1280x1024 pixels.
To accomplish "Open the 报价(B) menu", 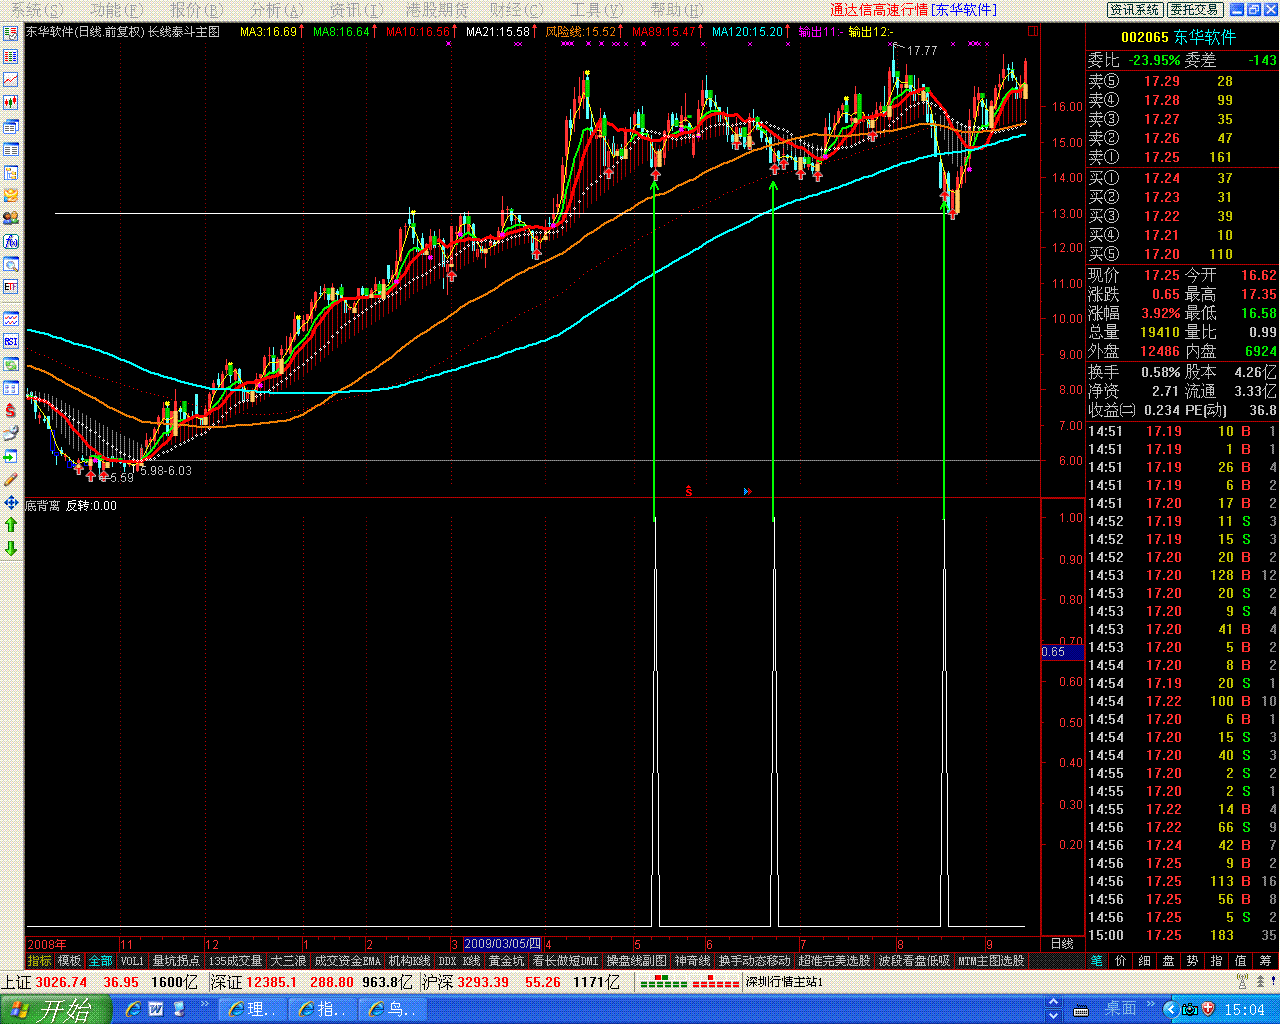I will pos(198,10).
